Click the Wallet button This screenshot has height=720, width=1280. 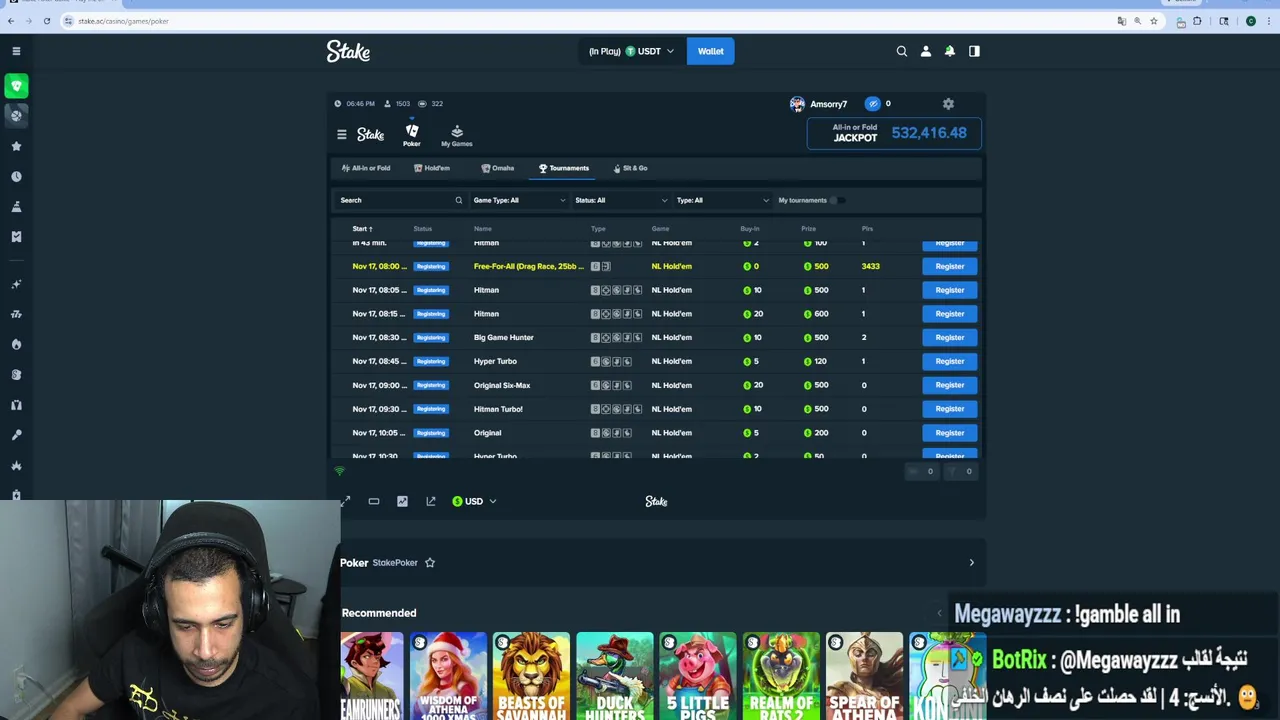711,51
